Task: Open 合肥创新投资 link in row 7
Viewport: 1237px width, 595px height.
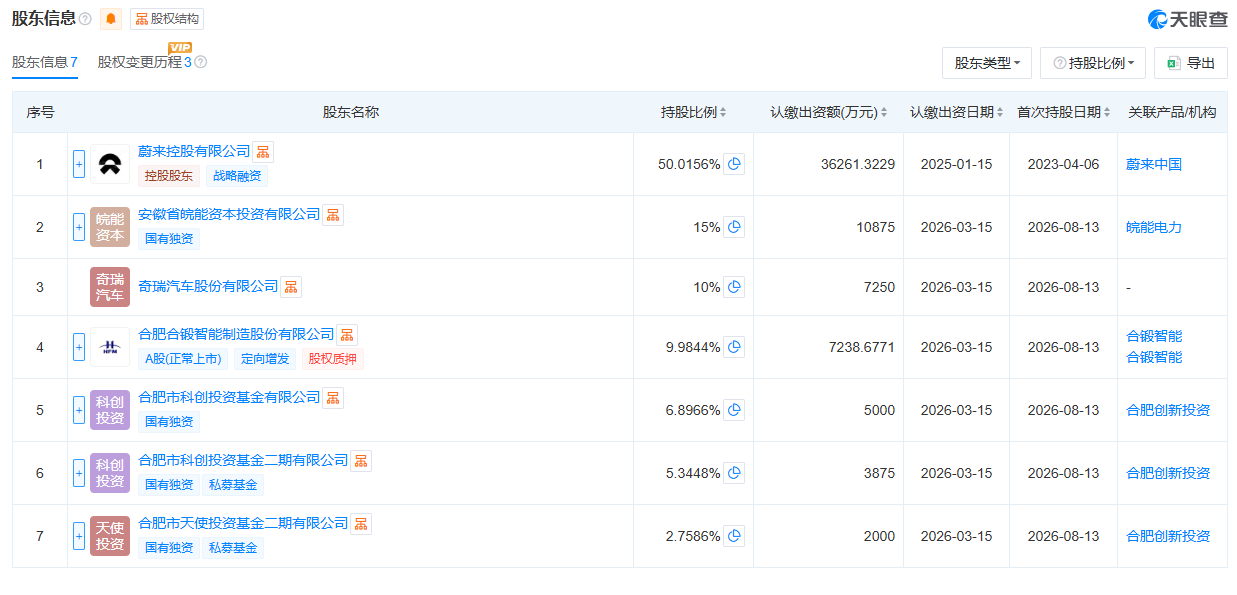Action: (x=1168, y=536)
